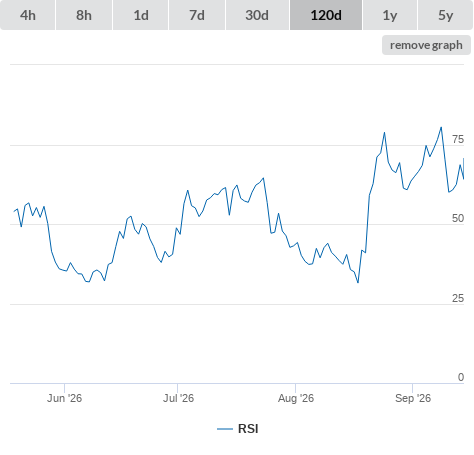
Task: Click the 50 y-axis label
Action: coord(458,218)
